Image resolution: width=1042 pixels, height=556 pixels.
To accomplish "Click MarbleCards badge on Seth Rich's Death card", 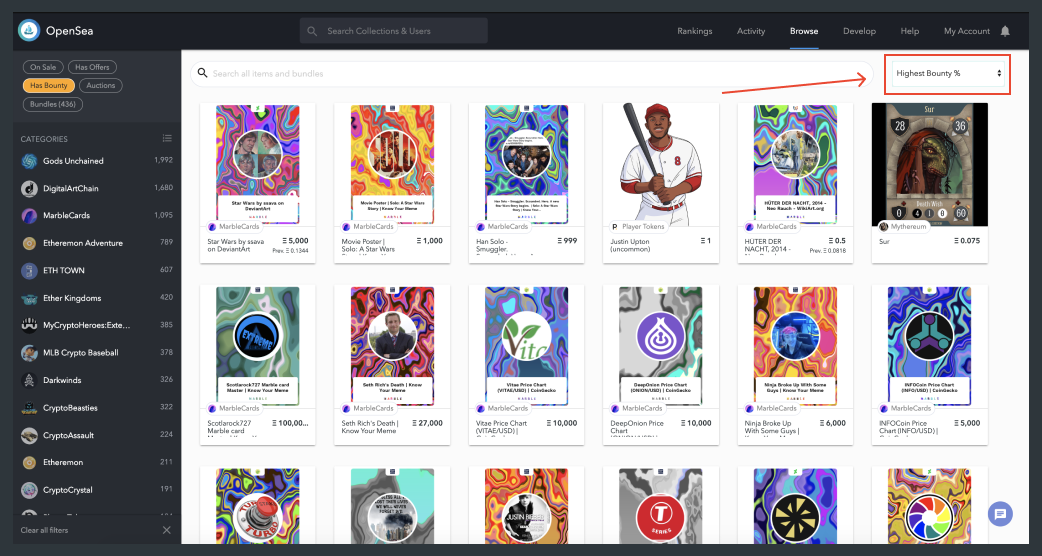I will point(367,408).
